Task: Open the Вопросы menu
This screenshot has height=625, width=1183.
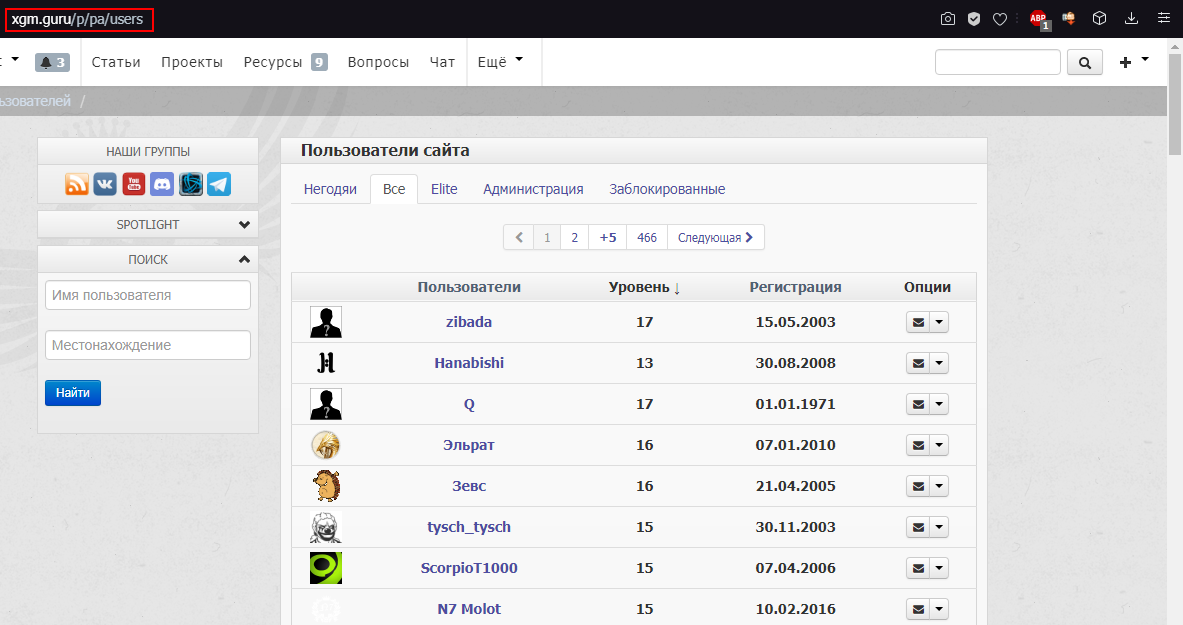Action: point(378,62)
